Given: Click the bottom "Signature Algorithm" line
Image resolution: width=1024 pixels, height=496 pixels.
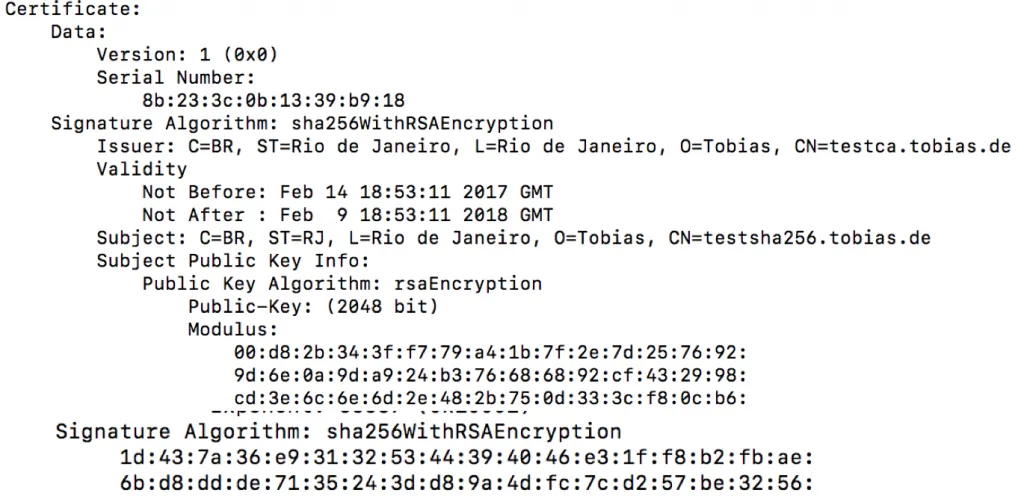Looking at the screenshot, I should click(338, 432).
